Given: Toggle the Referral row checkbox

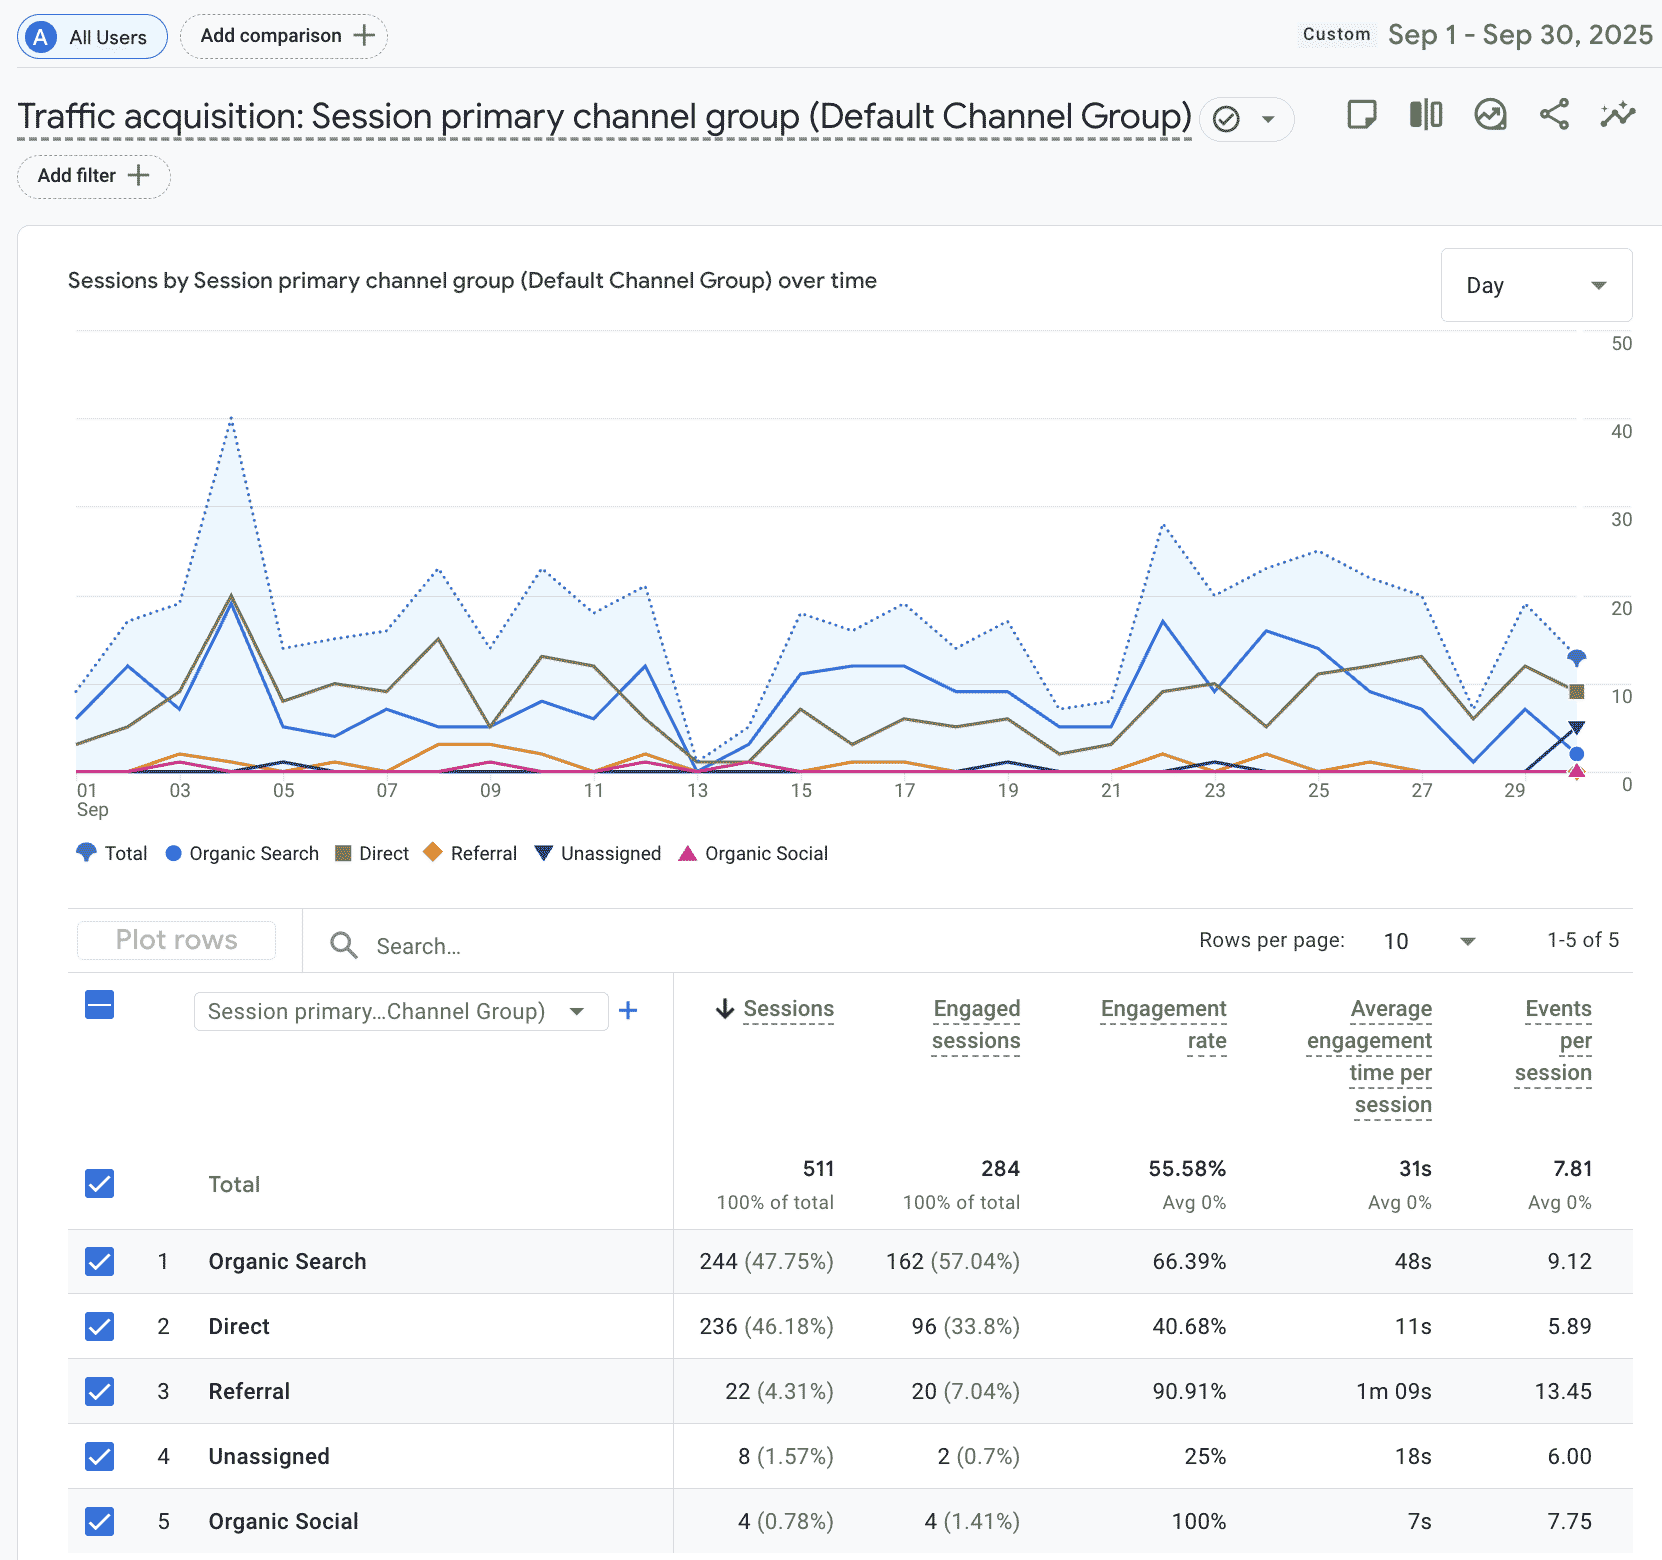Looking at the screenshot, I should (x=100, y=1391).
